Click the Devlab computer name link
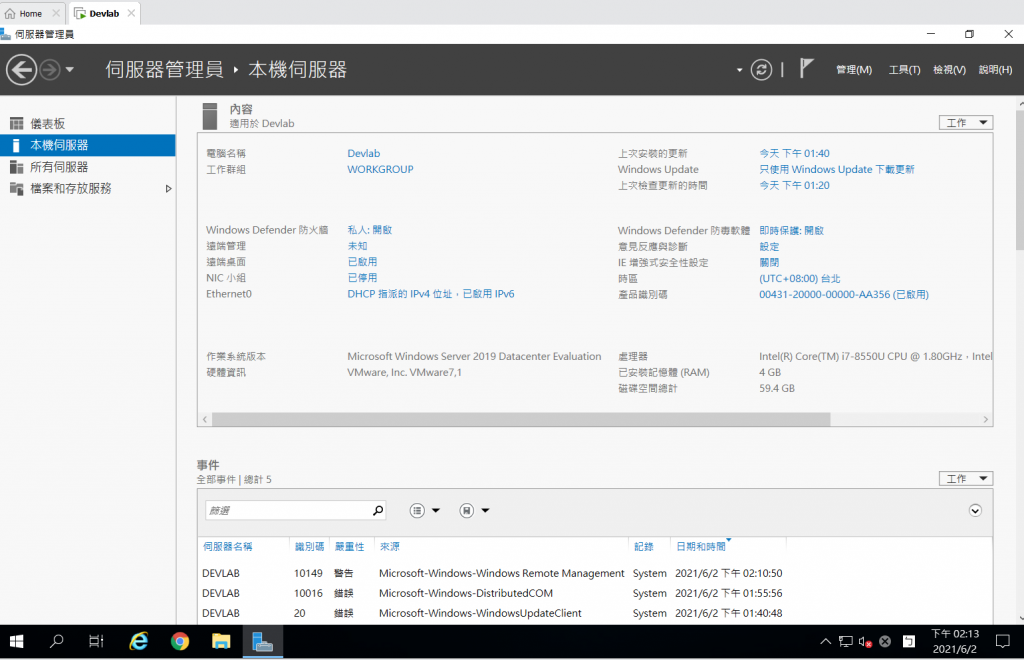This screenshot has height=660, width=1024. click(x=364, y=153)
